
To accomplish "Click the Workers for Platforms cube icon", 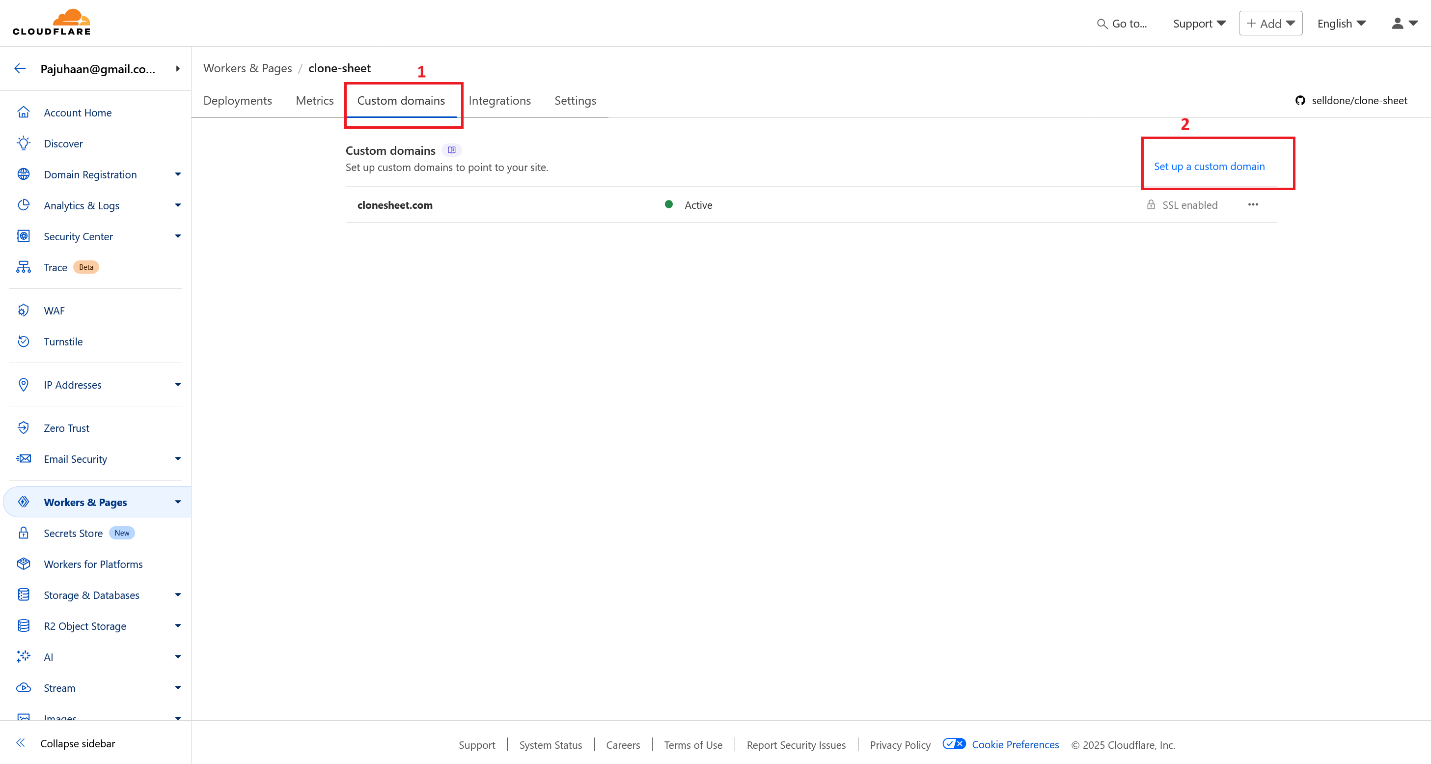I will click(24, 564).
